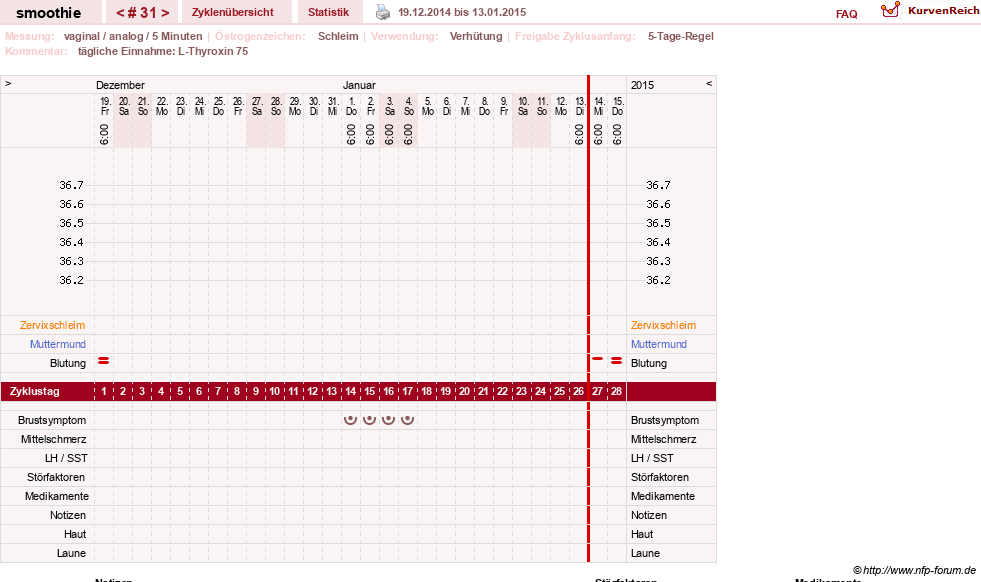Click the left Medikamente row label

pos(57,496)
